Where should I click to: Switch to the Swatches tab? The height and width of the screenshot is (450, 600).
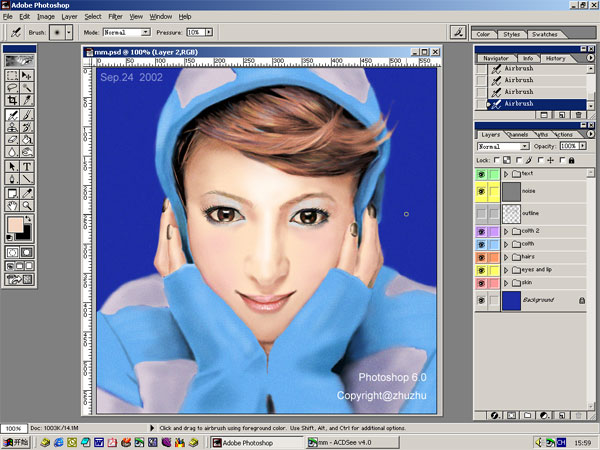545,34
